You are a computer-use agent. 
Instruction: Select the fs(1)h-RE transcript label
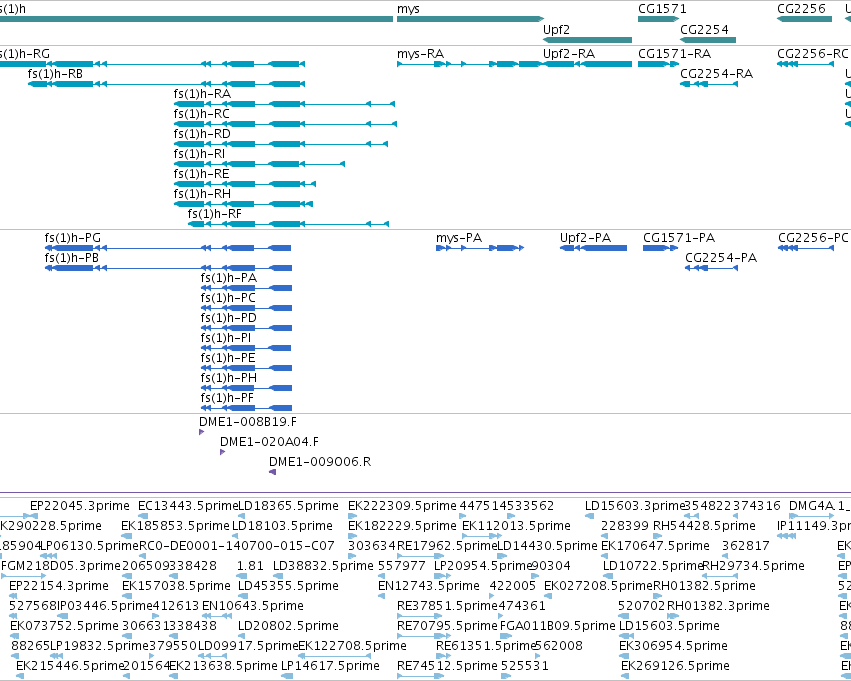pyautogui.click(x=201, y=174)
